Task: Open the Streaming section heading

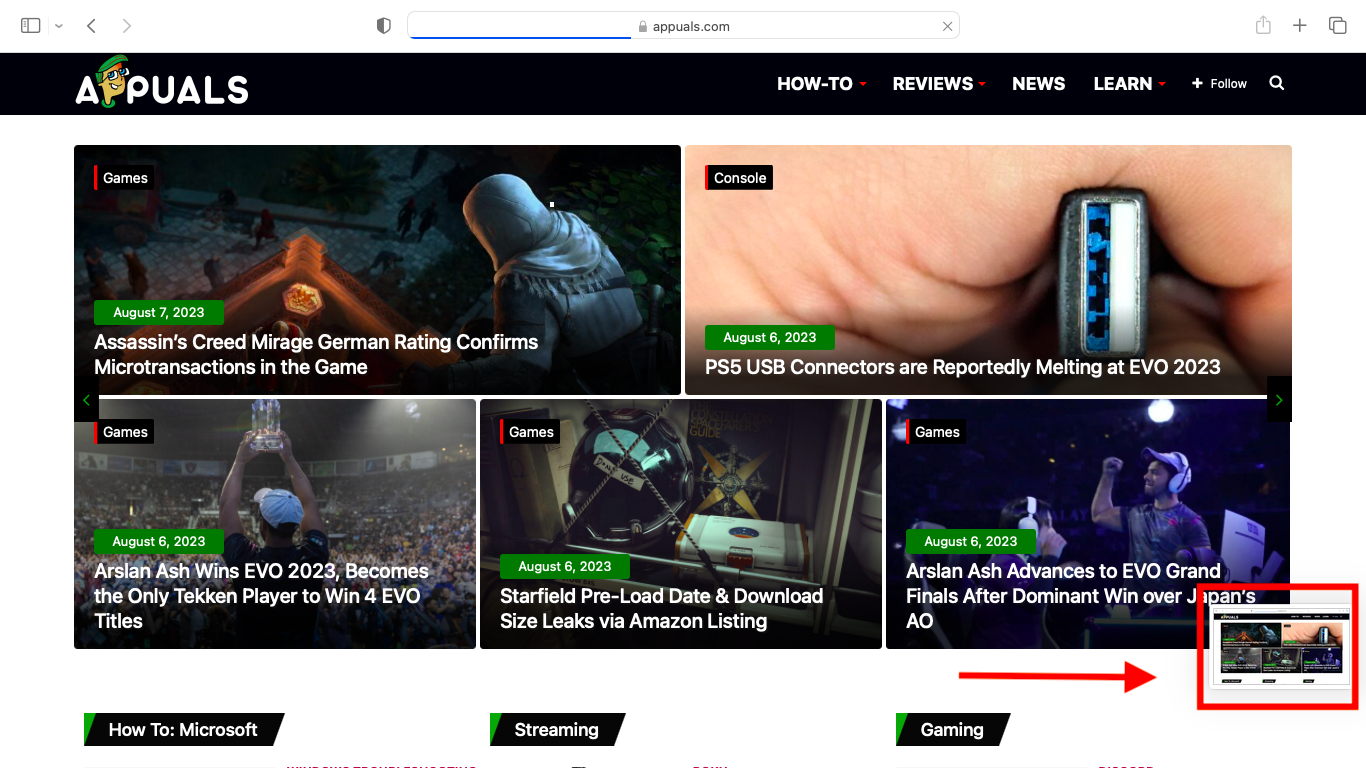Action: point(557,730)
